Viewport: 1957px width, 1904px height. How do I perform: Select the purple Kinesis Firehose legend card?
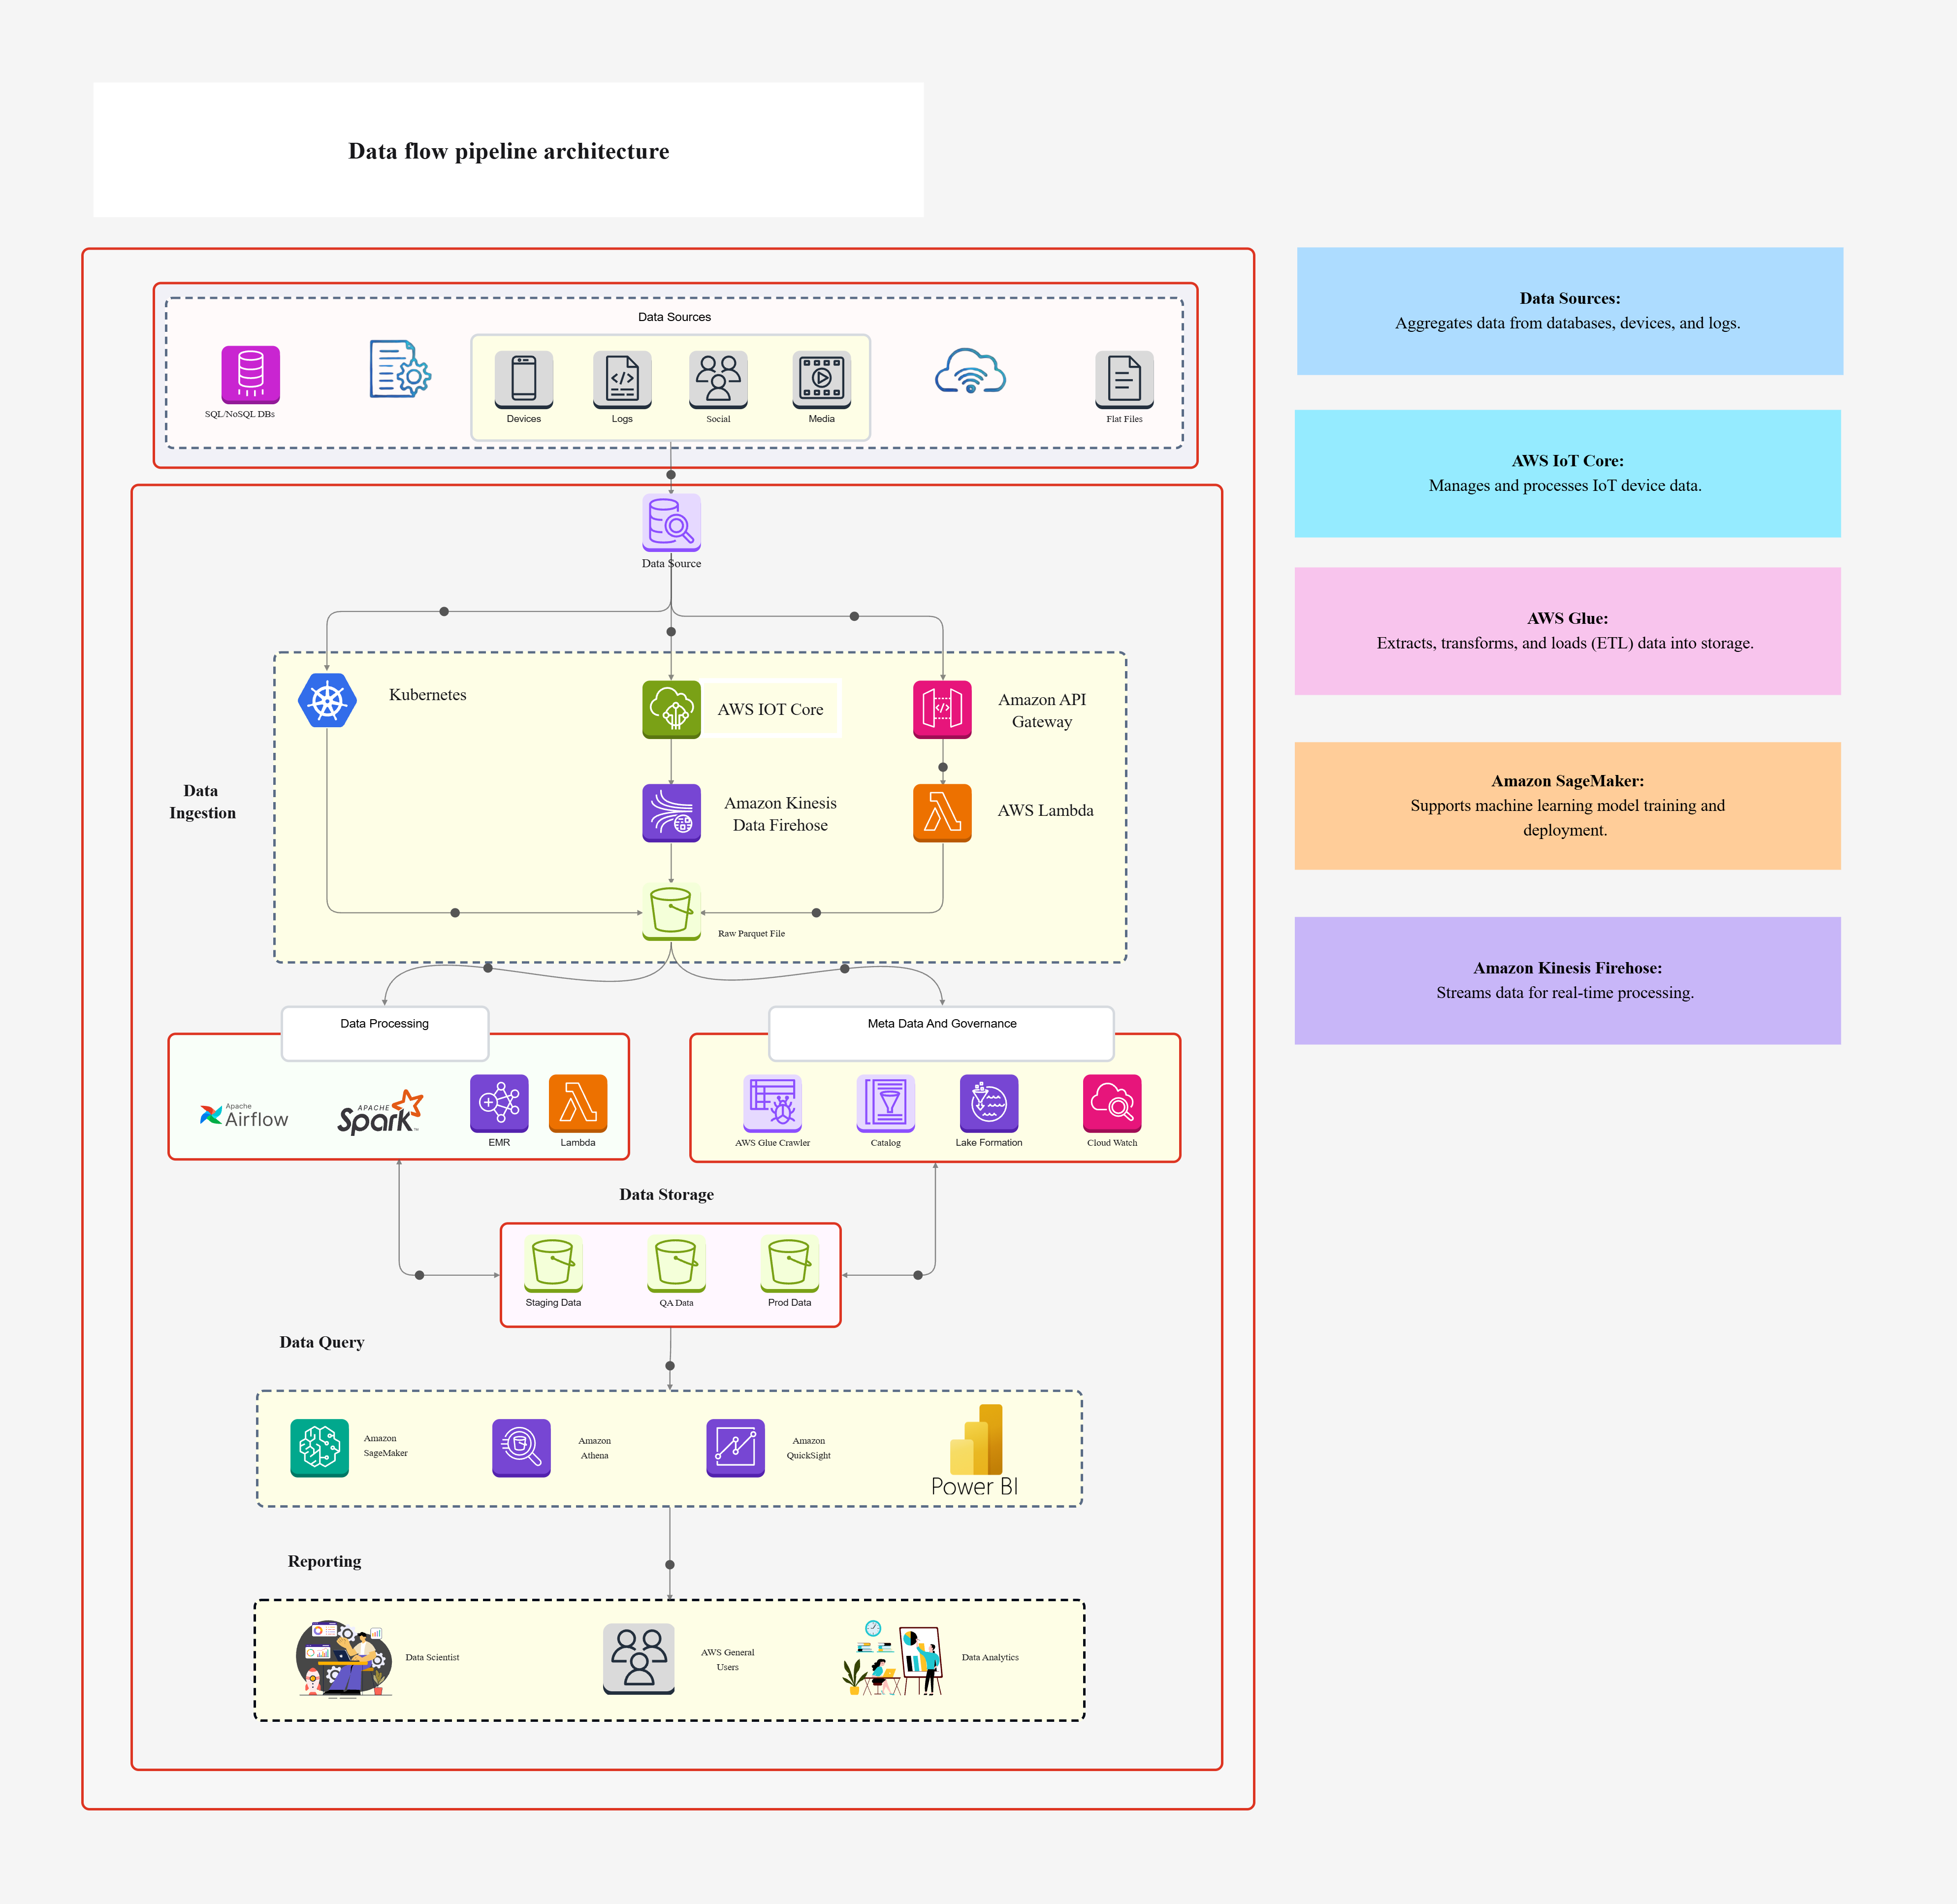pyautogui.click(x=1567, y=980)
